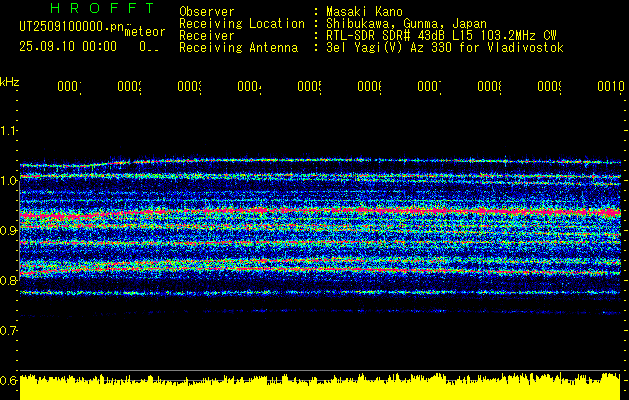
Task: Click the date 25.09.10 00:00 text
Action: [x=68, y=46]
